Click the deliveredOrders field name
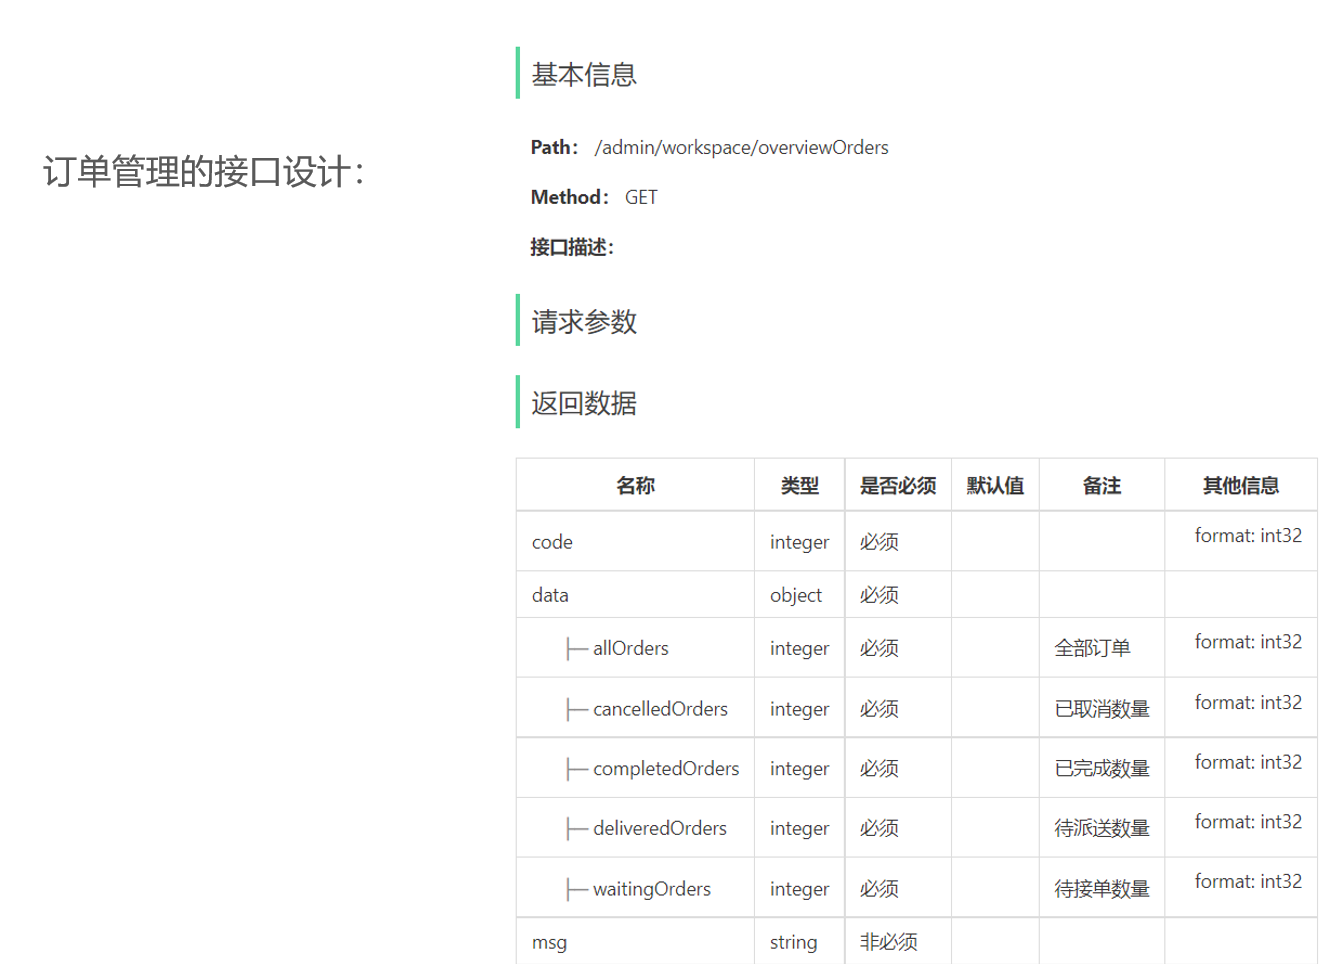Screen dimensions: 1337x964 pyautogui.click(x=659, y=828)
